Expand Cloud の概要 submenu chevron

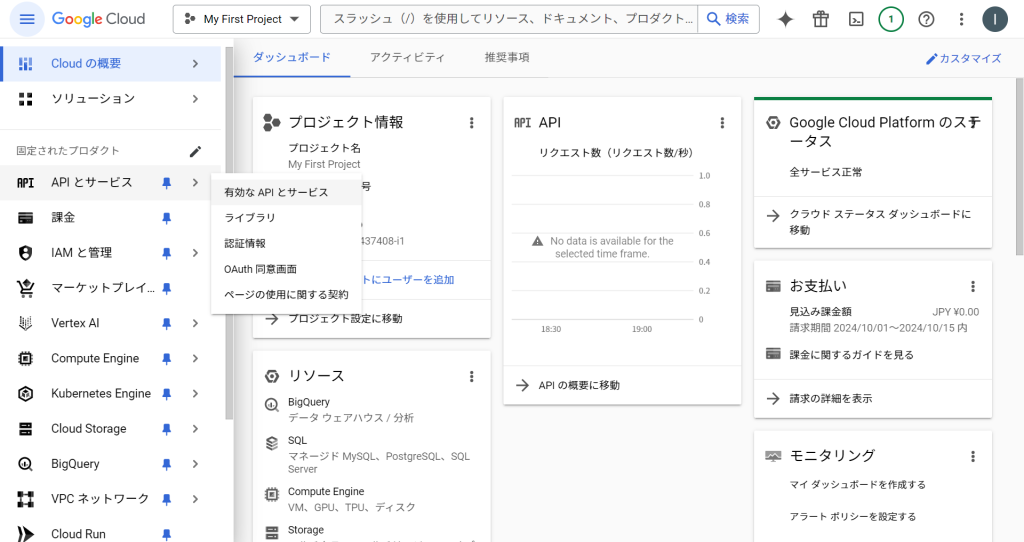195,63
